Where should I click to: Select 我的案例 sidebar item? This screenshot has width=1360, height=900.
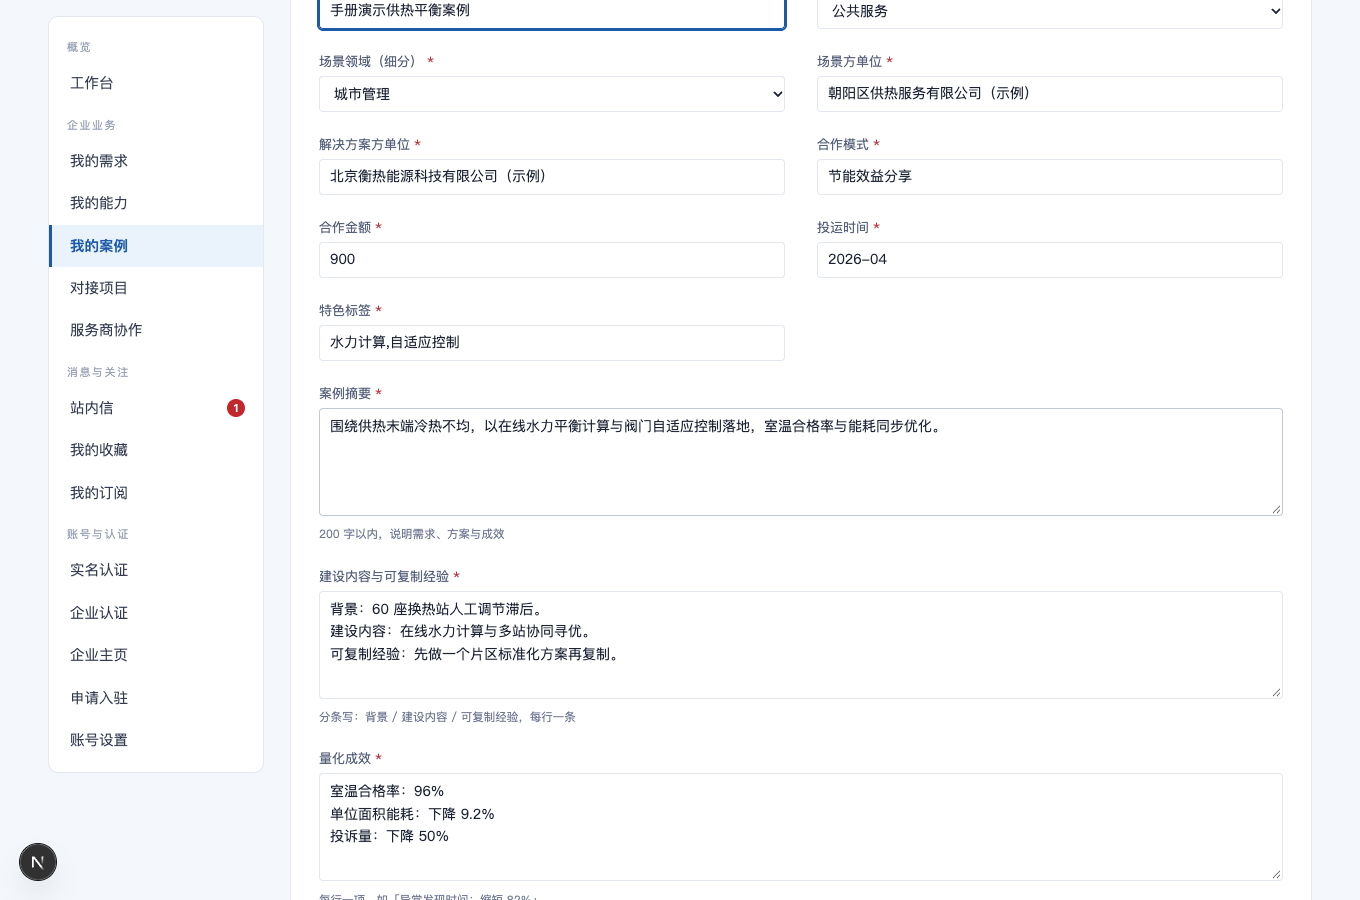[156, 246]
